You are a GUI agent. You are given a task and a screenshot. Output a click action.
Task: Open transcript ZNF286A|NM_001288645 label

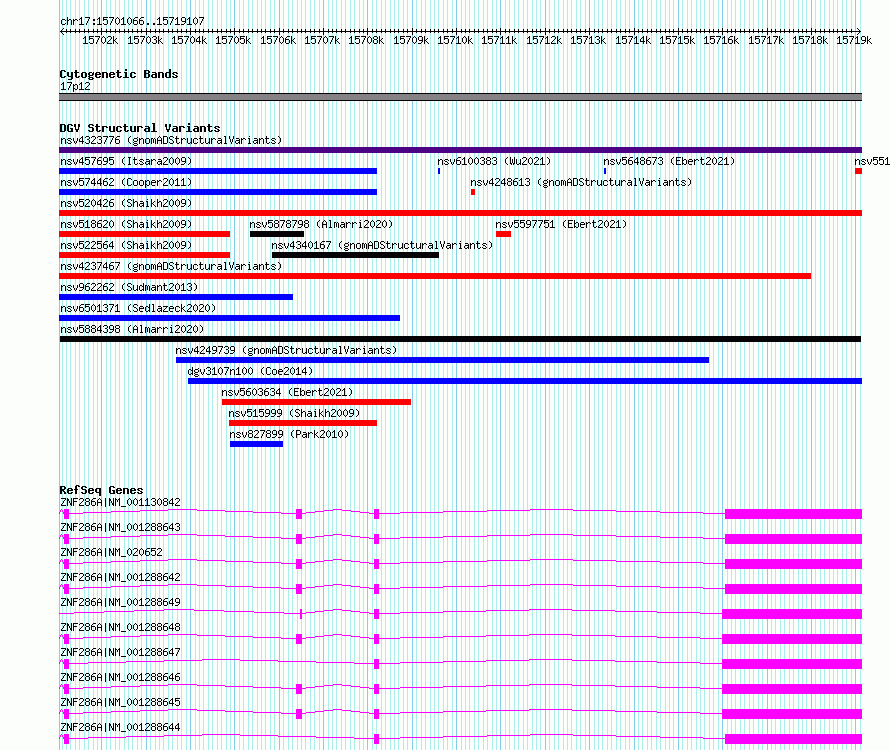(120, 702)
